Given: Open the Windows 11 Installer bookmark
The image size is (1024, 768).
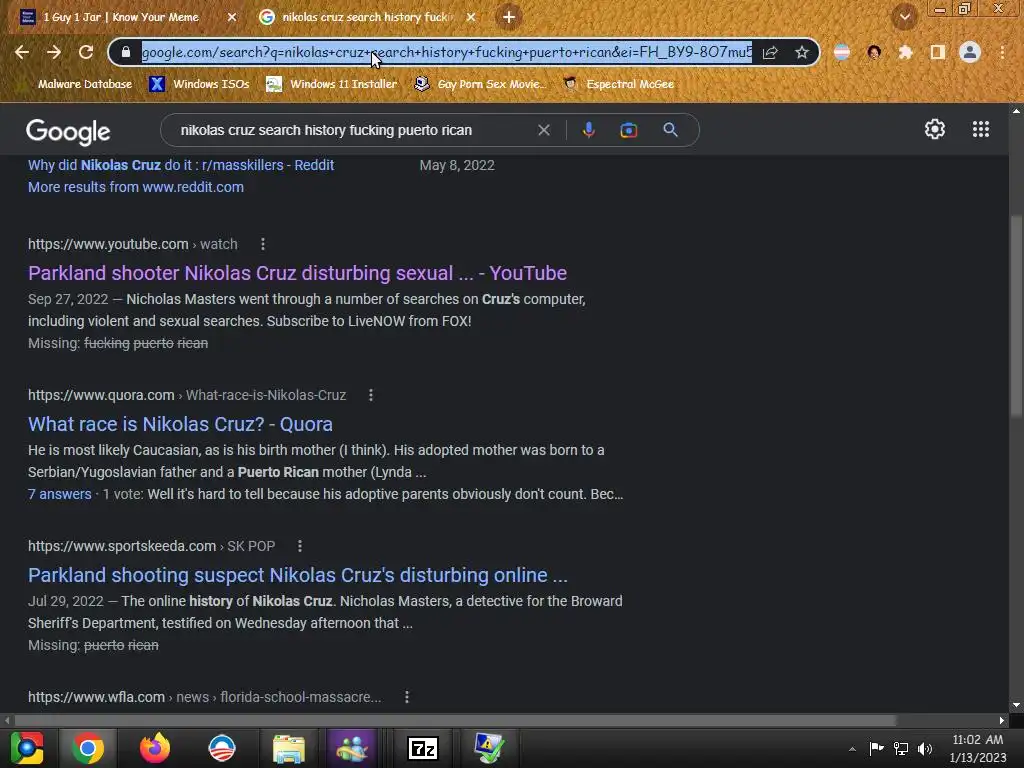Looking at the screenshot, I should tap(332, 84).
